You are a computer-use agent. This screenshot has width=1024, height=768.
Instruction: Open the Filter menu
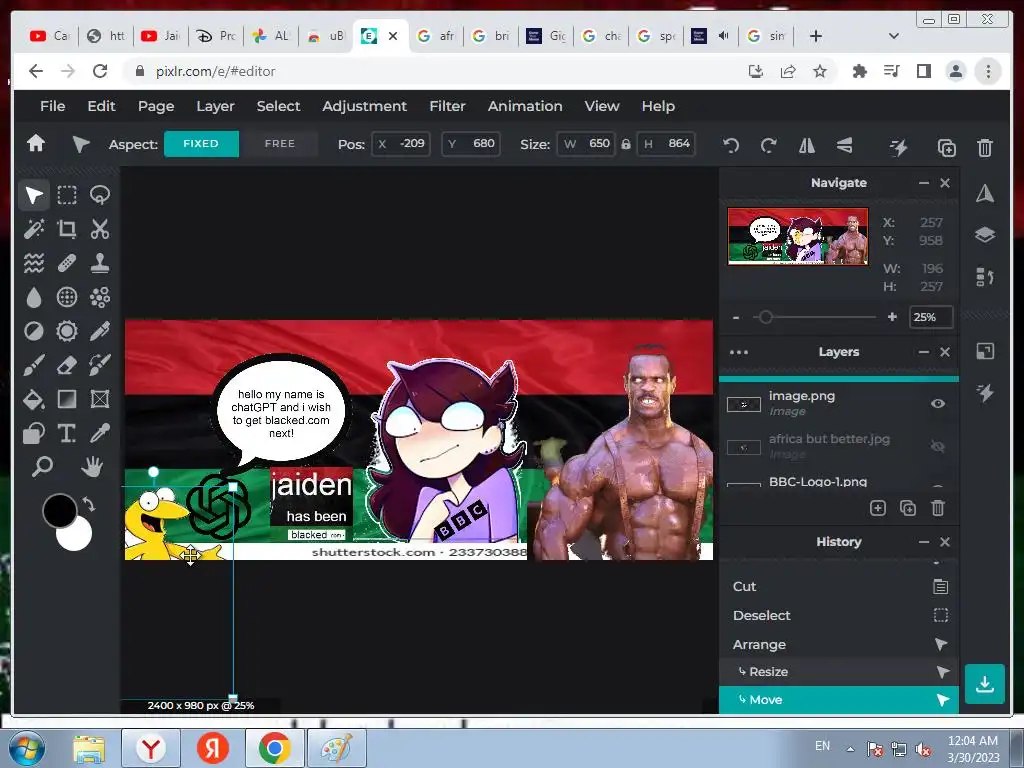click(447, 106)
